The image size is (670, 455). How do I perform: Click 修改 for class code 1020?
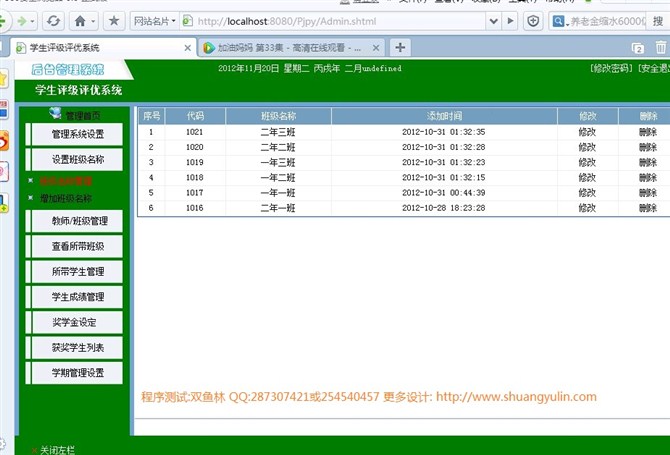587,147
